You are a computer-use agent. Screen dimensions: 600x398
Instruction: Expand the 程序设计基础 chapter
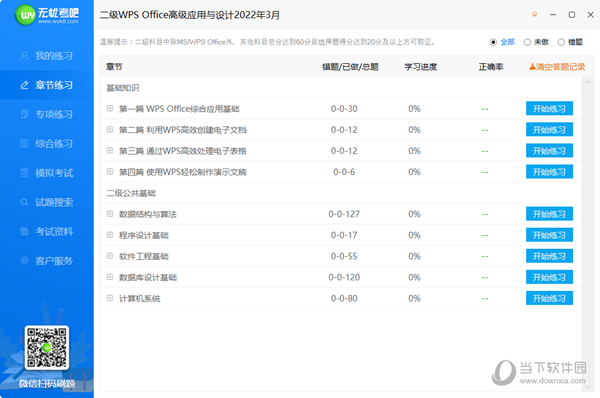pyautogui.click(x=110, y=235)
